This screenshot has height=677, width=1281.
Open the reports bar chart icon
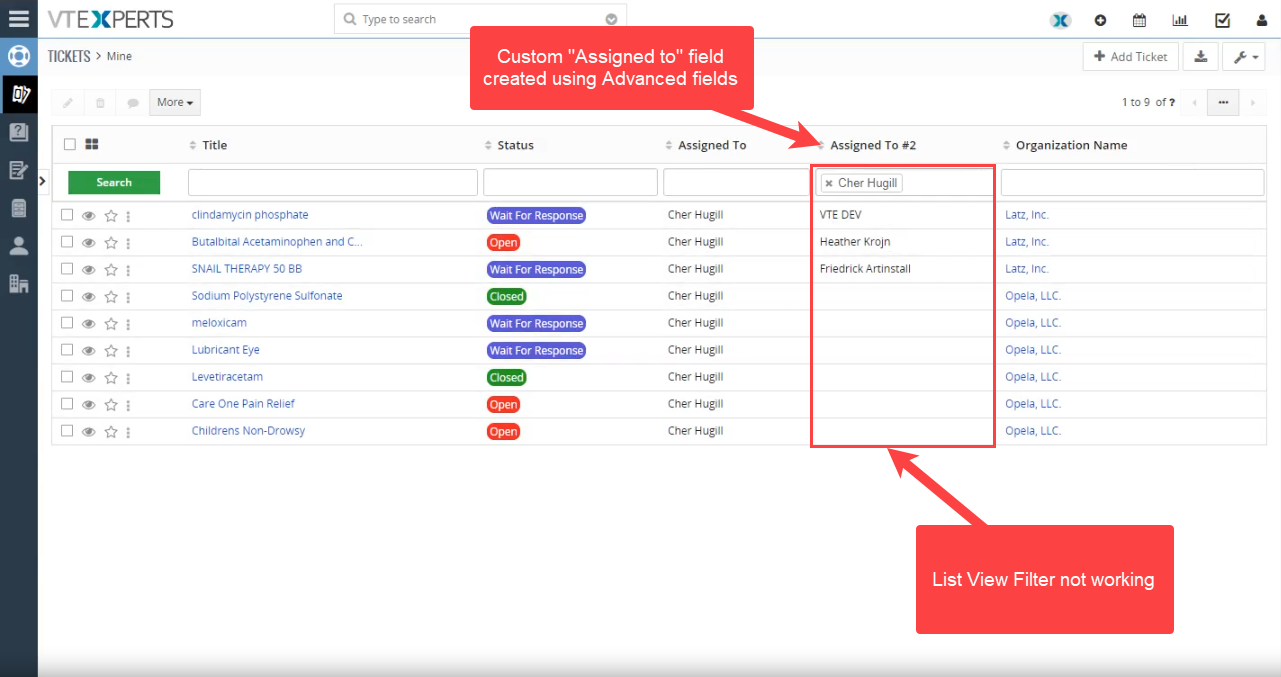(x=1180, y=20)
